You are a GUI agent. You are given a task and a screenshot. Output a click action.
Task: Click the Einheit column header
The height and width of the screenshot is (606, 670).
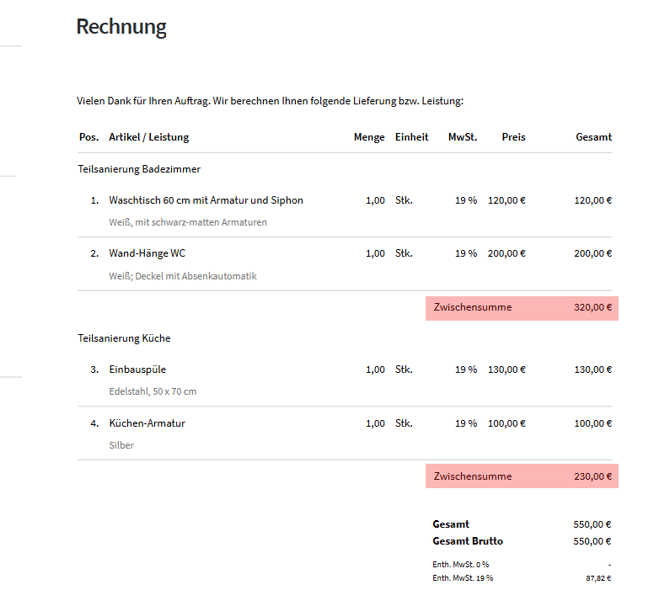click(412, 137)
